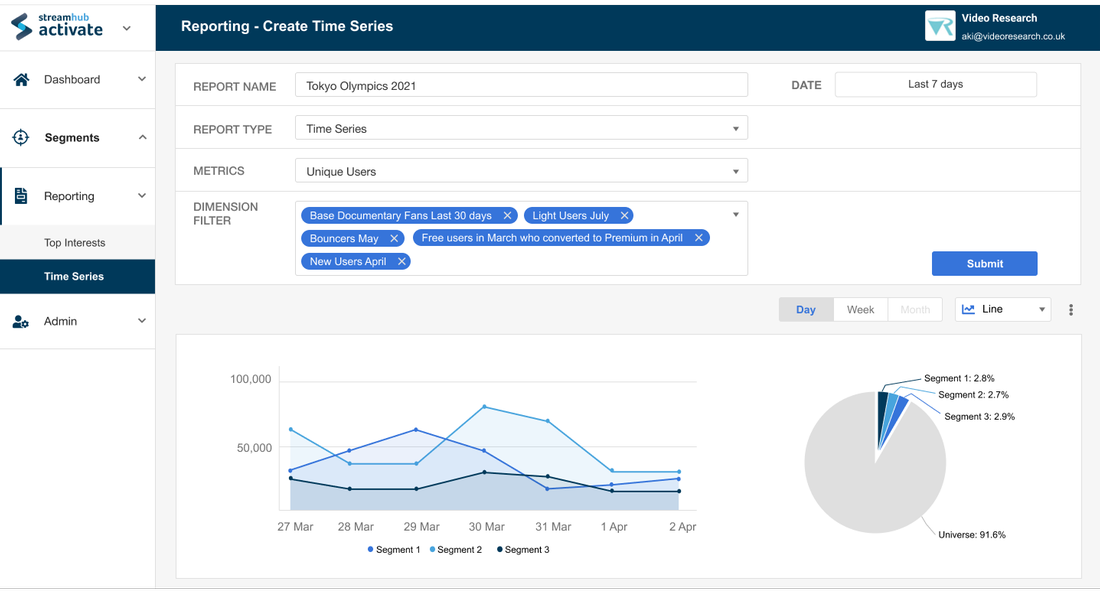The width and height of the screenshot is (1100, 596).
Task: Switch chart granularity to Day
Action: pyautogui.click(x=806, y=310)
